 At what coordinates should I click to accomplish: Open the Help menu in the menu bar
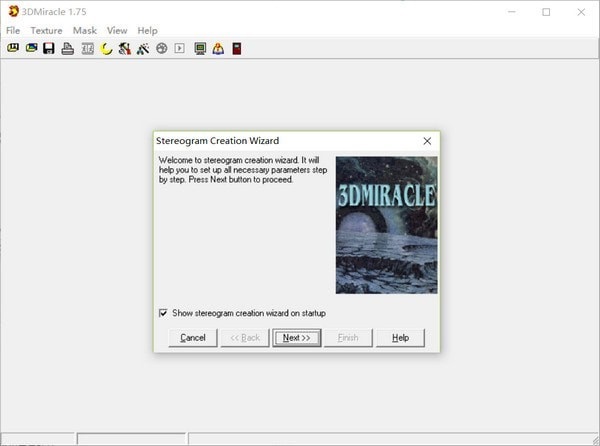point(148,31)
